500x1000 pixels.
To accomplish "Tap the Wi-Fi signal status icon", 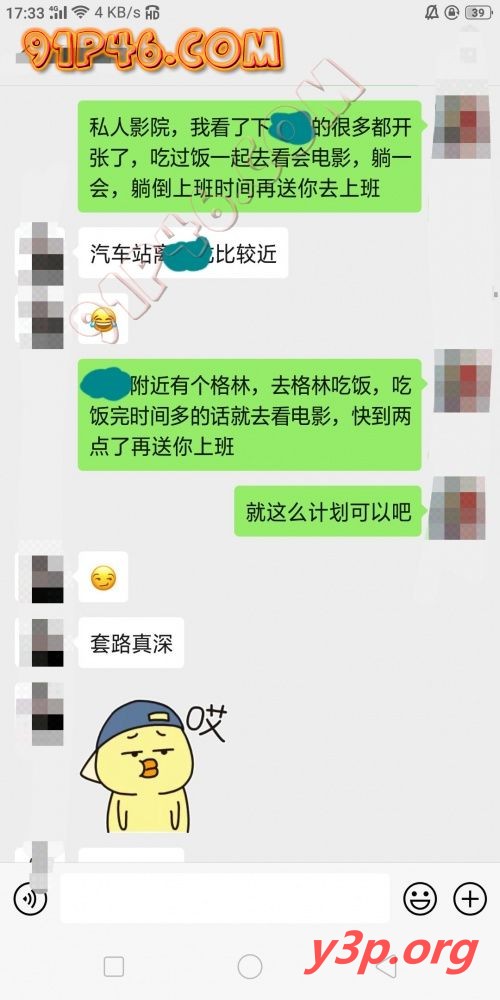I will coord(80,12).
